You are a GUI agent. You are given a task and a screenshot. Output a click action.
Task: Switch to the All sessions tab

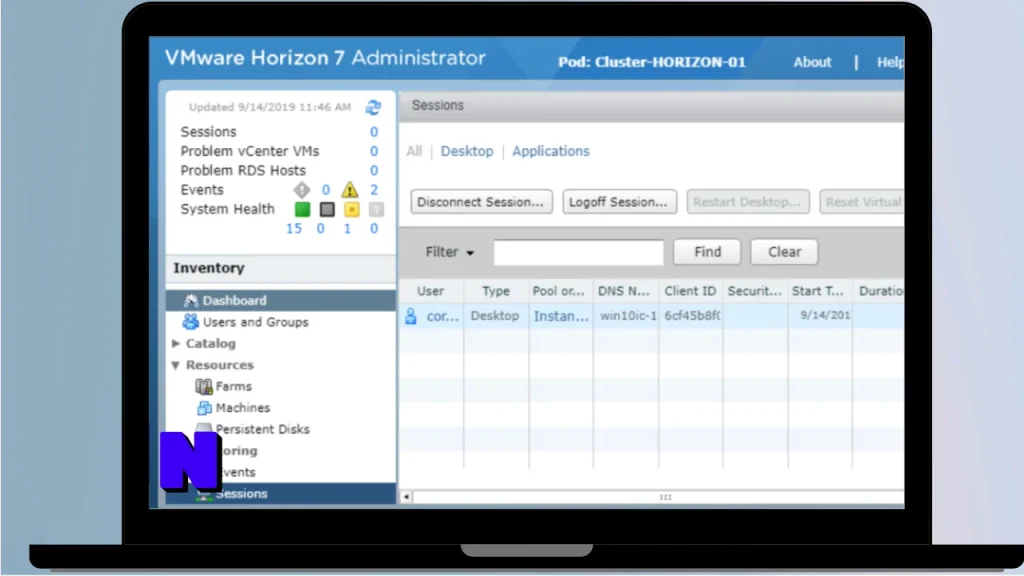click(414, 152)
